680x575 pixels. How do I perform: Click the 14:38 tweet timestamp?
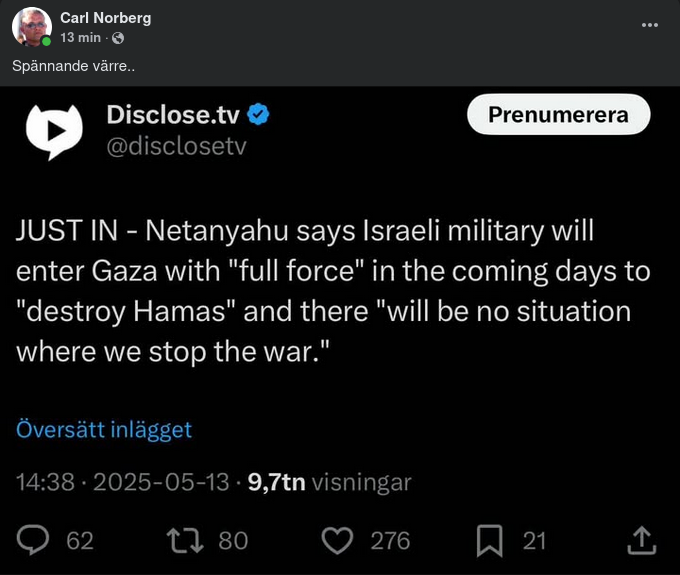45,482
